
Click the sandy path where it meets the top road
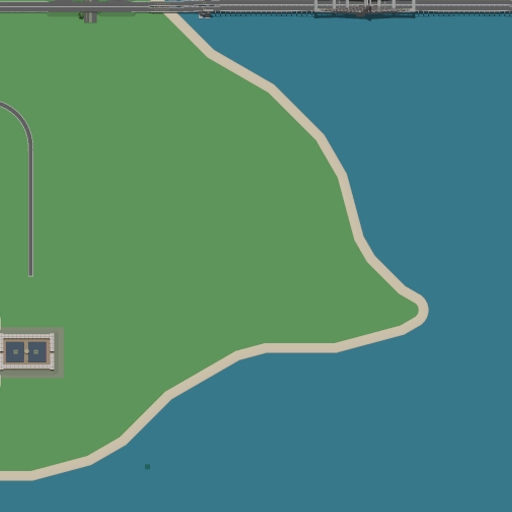[x=172, y=17]
